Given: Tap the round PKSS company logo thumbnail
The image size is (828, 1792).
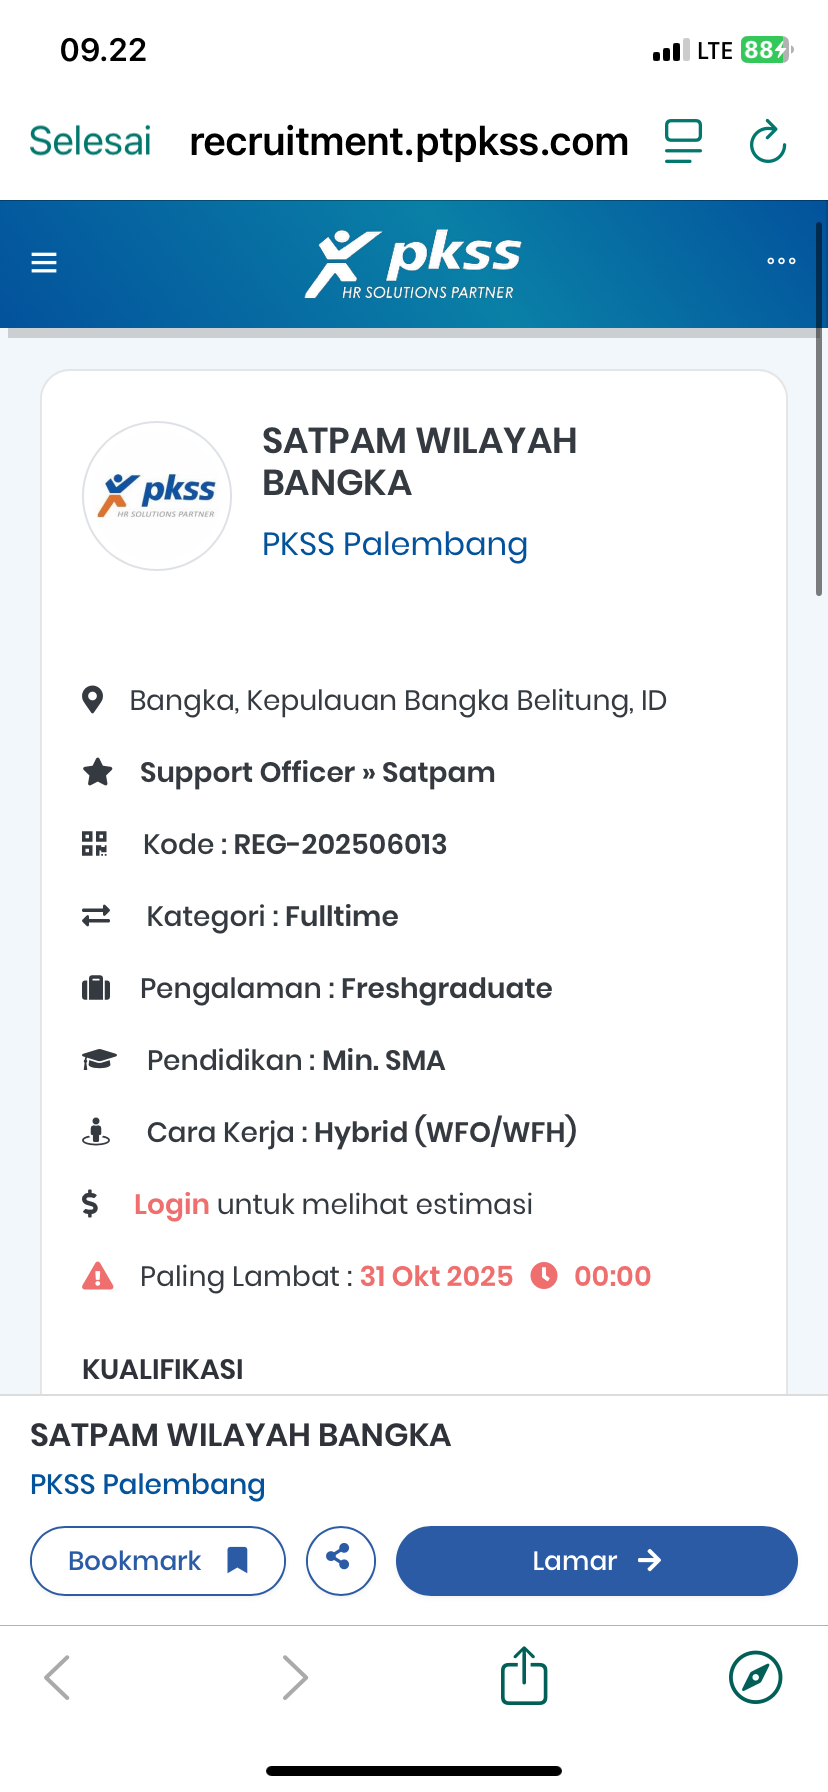Looking at the screenshot, I should 157,496.
